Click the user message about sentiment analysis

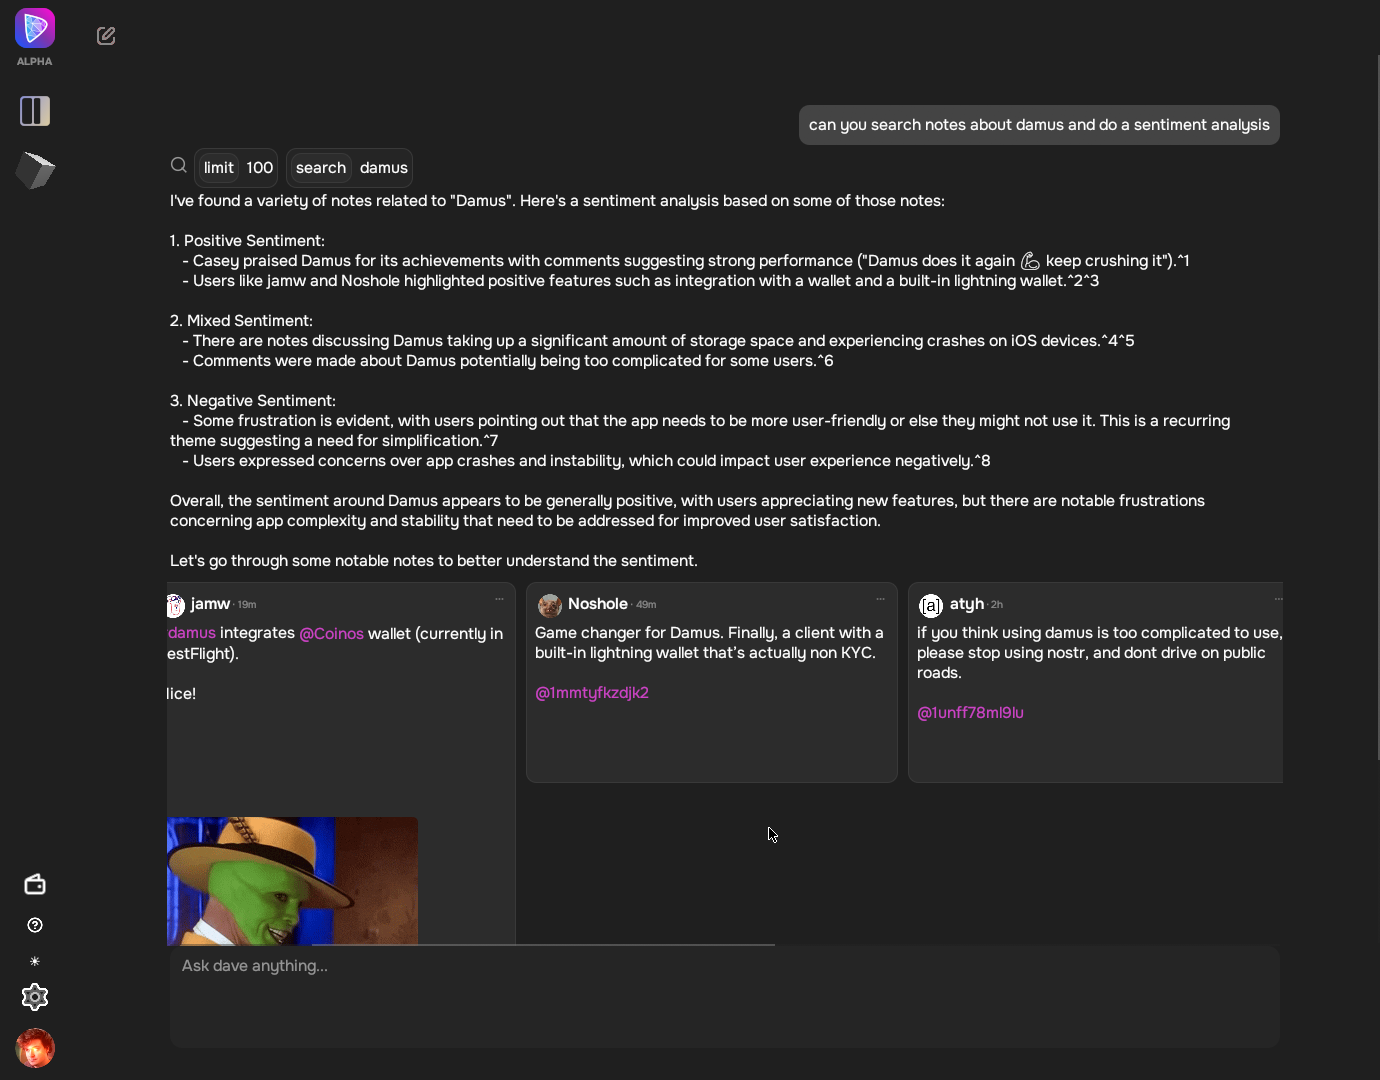(1039, 125)
